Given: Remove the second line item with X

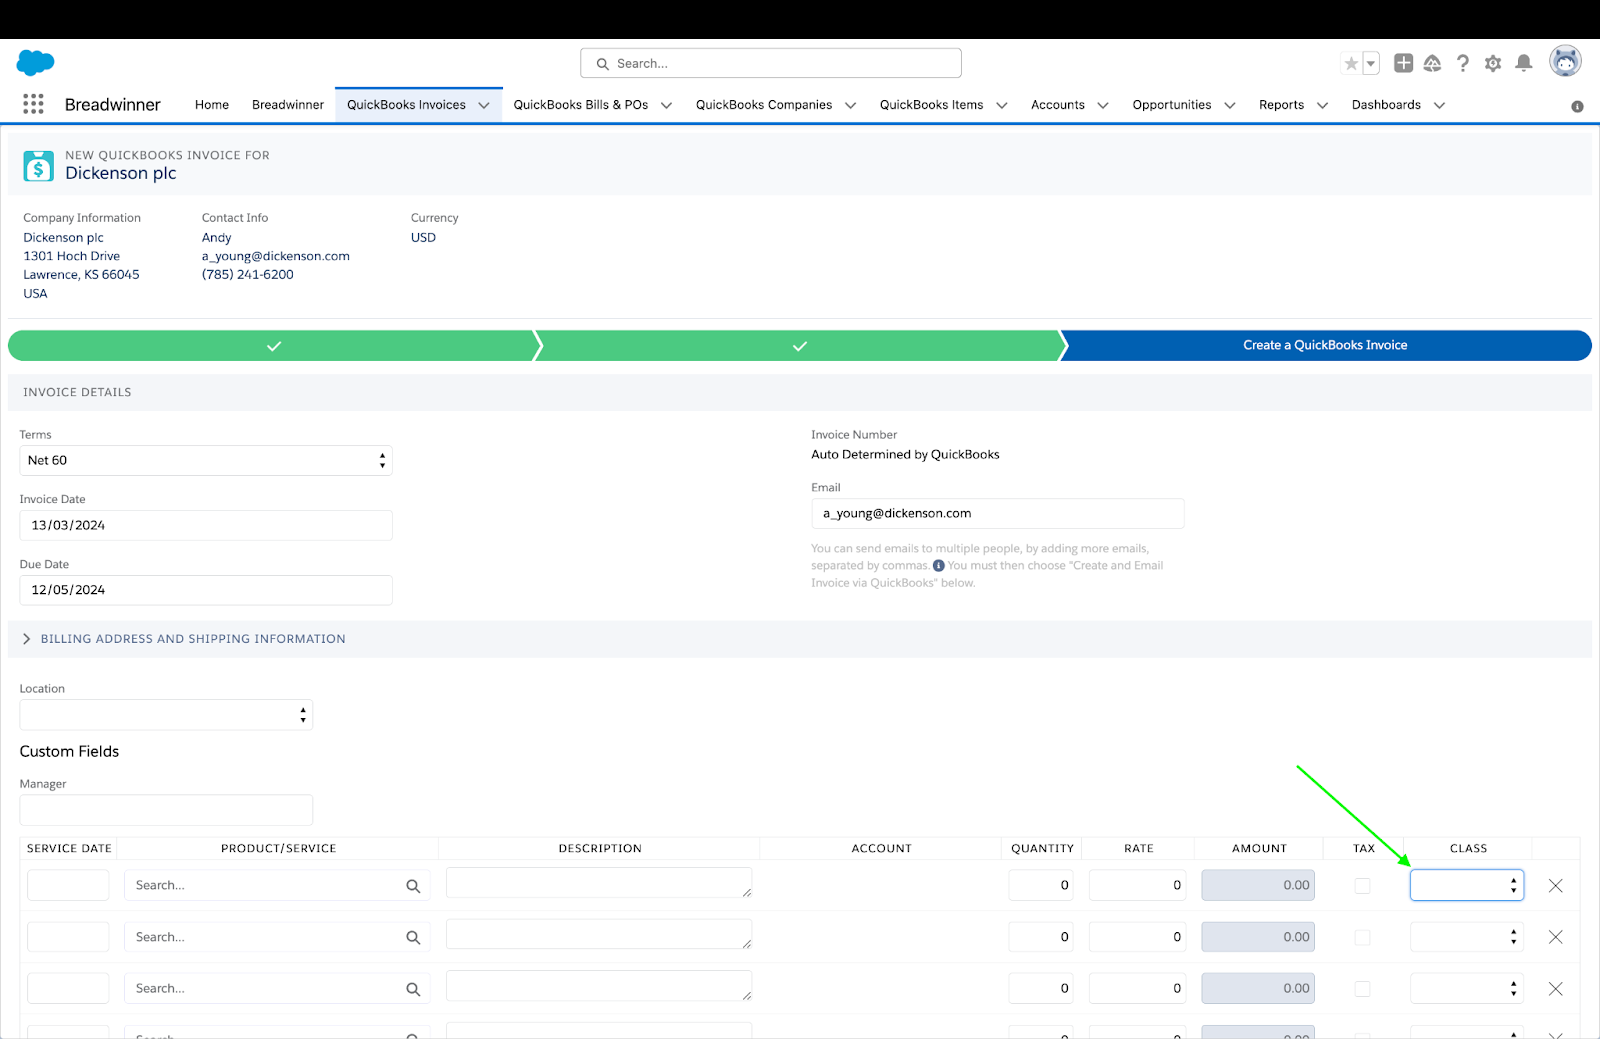Looking at the screenshot, I should click(x=1555, y=937).
